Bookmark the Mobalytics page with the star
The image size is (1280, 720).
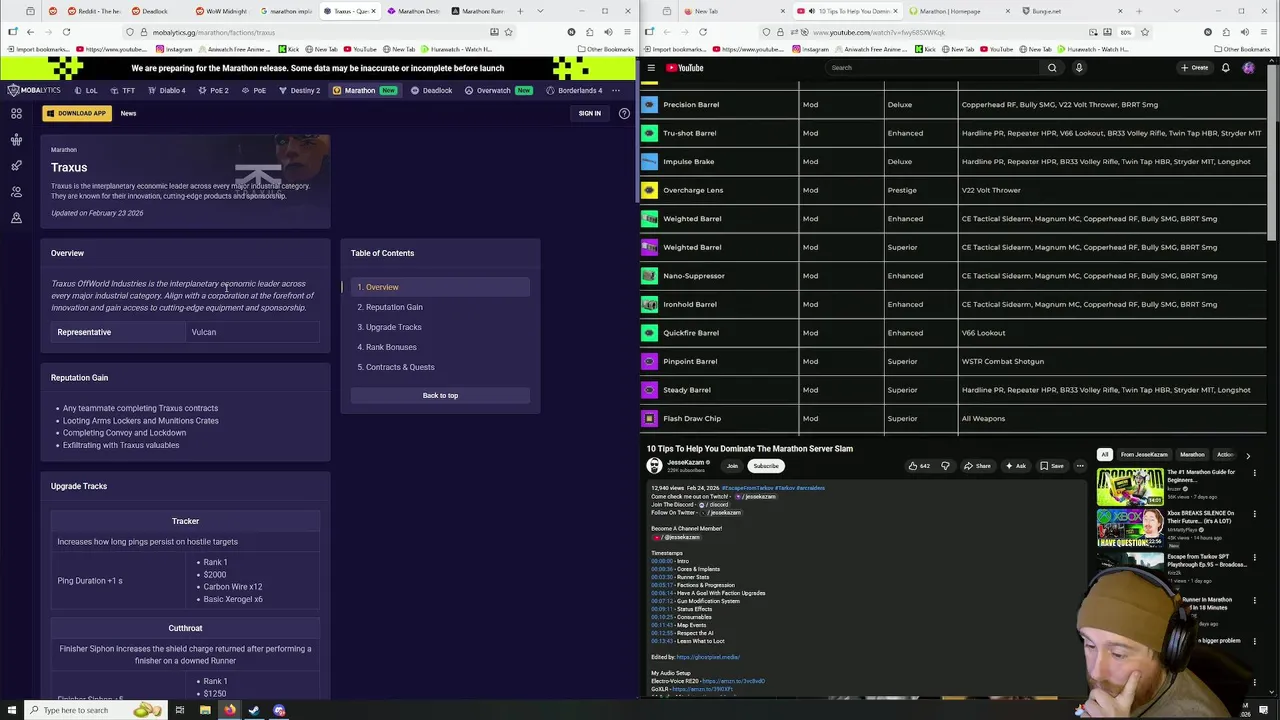508,32
